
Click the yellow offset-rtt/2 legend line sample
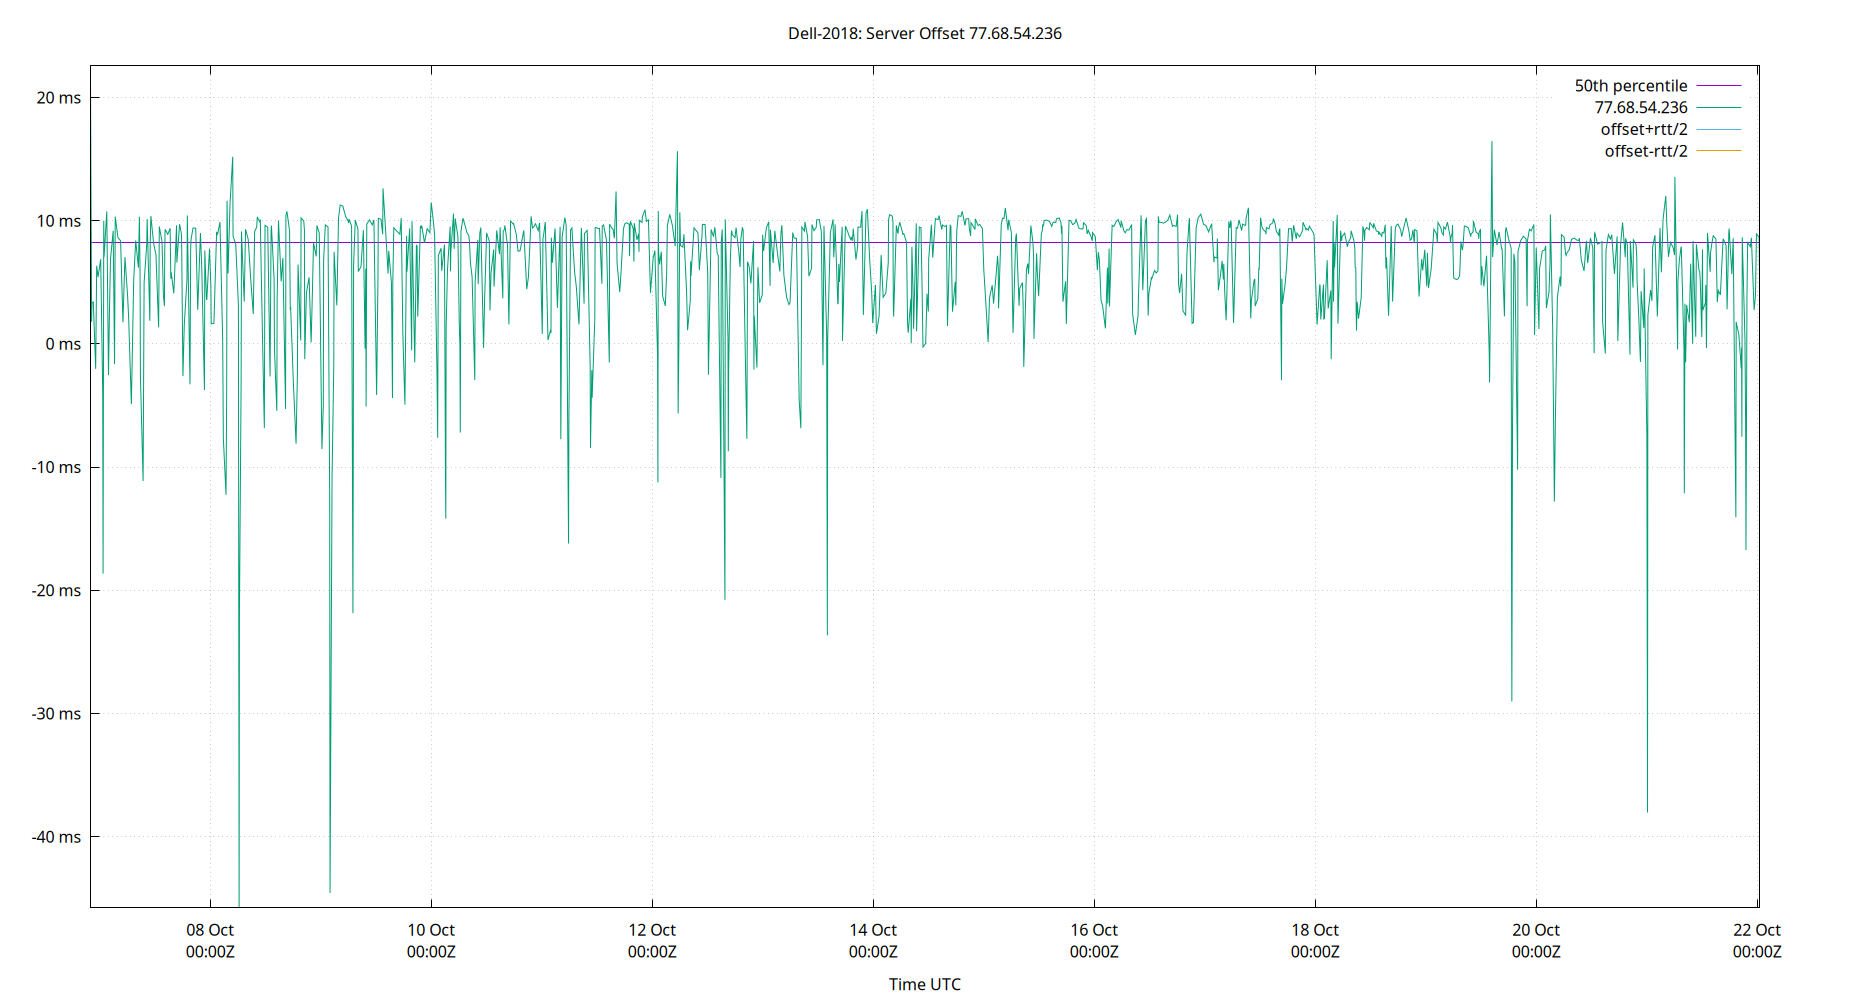point(1719,151)
